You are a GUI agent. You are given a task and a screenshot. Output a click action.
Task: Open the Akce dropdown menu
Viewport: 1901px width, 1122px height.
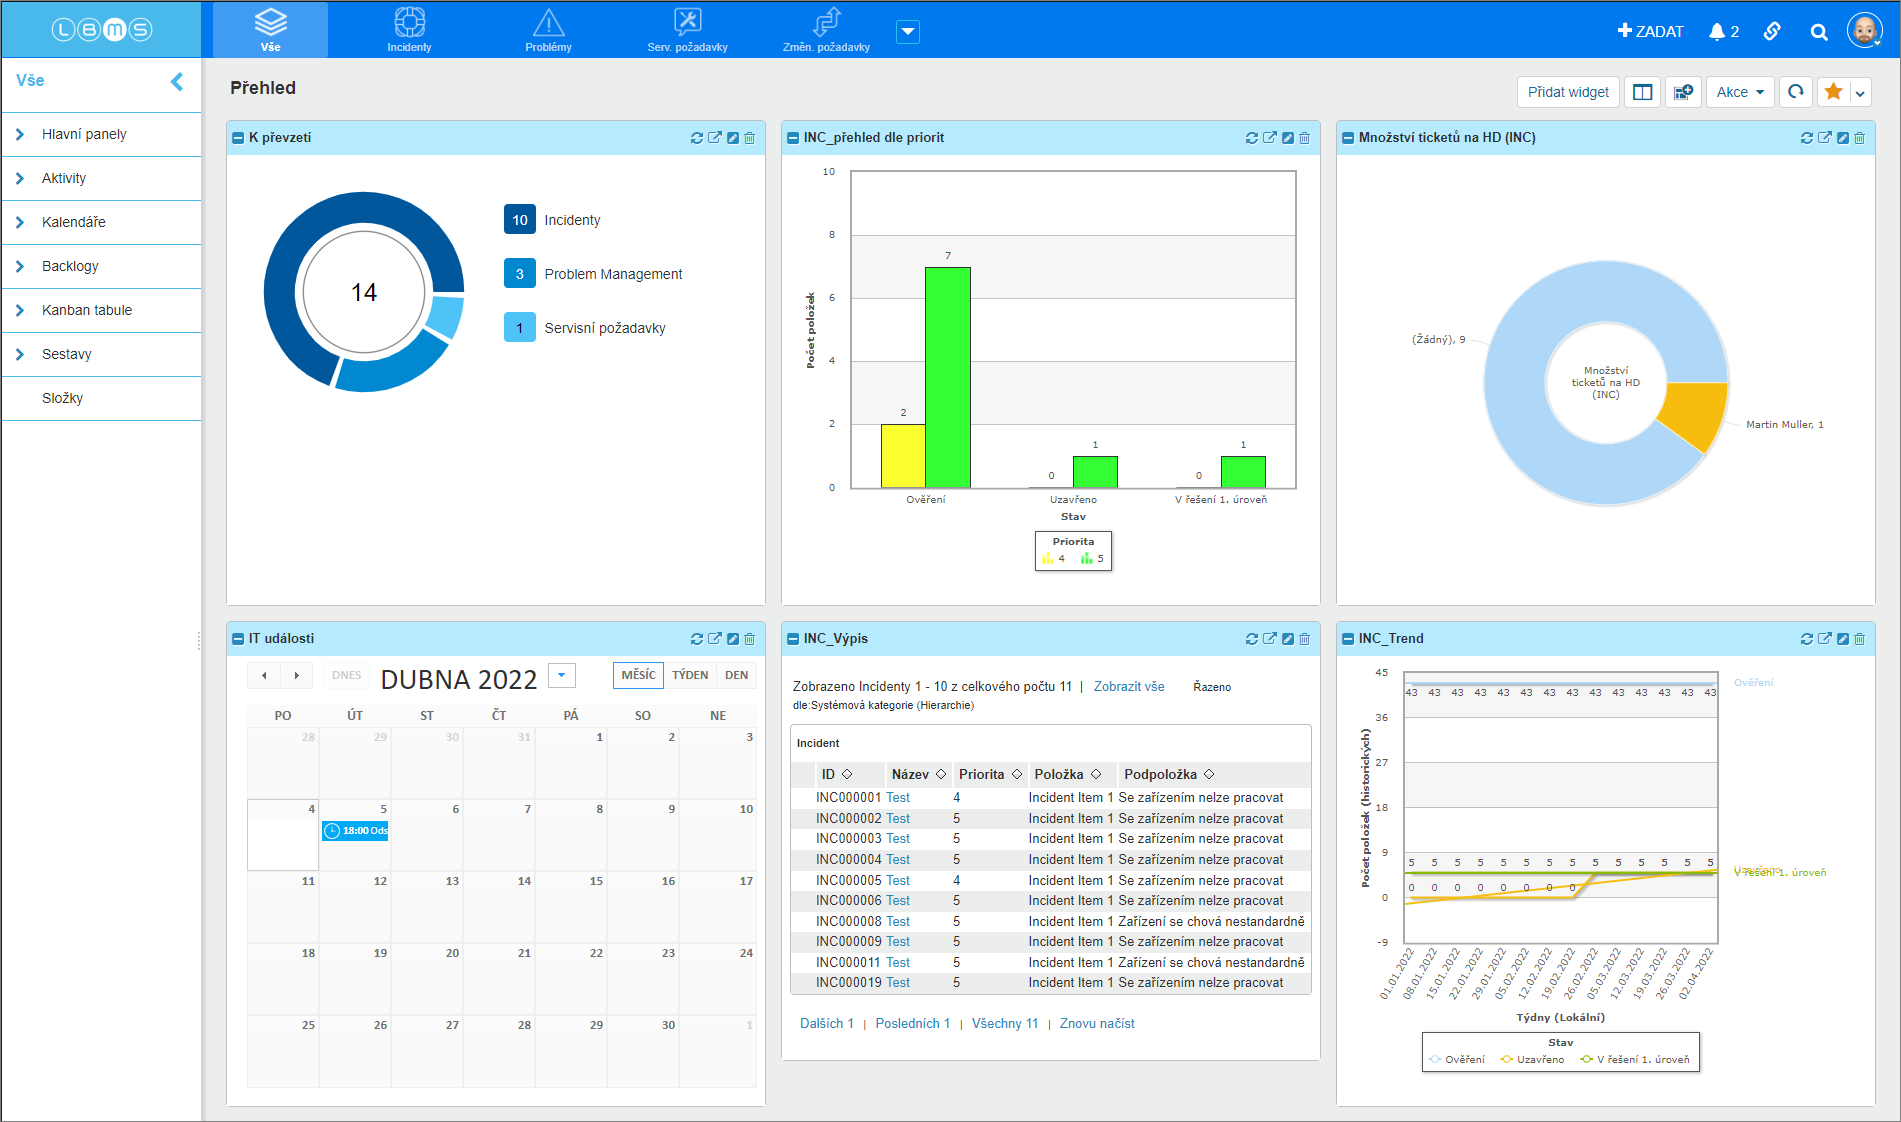1740,92
